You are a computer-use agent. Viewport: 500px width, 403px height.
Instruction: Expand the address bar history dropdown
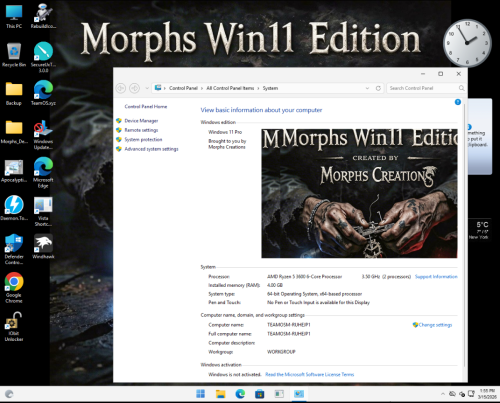[x=367, y=88]
